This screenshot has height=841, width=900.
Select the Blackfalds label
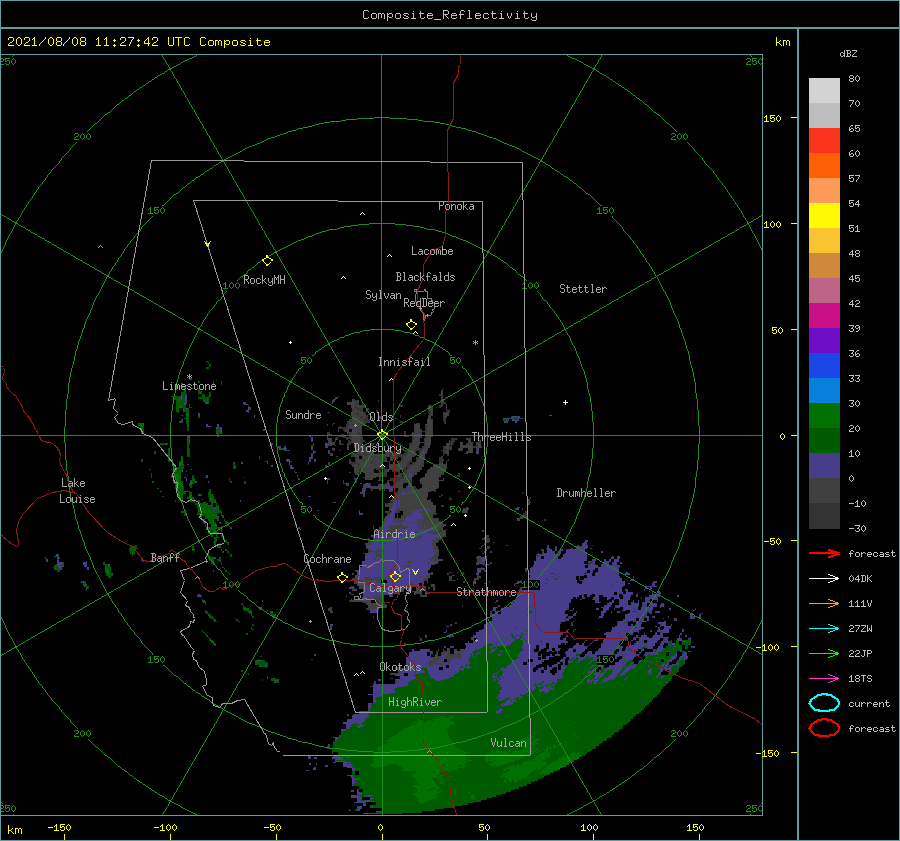click(x=425, y=277)
